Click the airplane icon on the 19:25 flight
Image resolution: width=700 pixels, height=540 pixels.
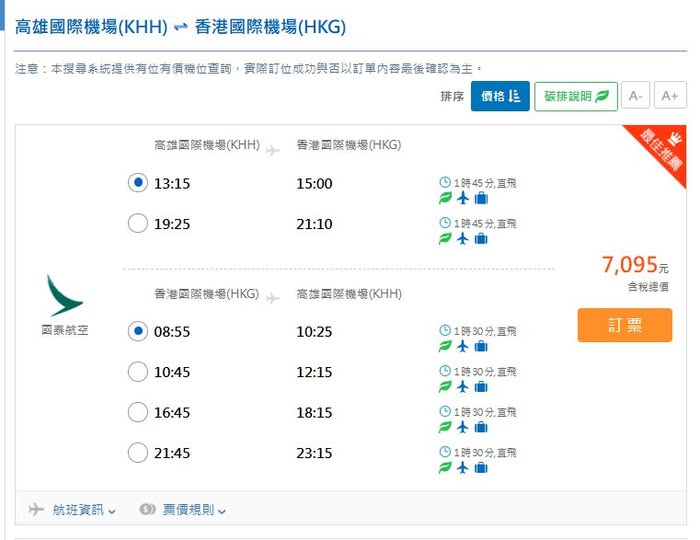tap(462, 239)
